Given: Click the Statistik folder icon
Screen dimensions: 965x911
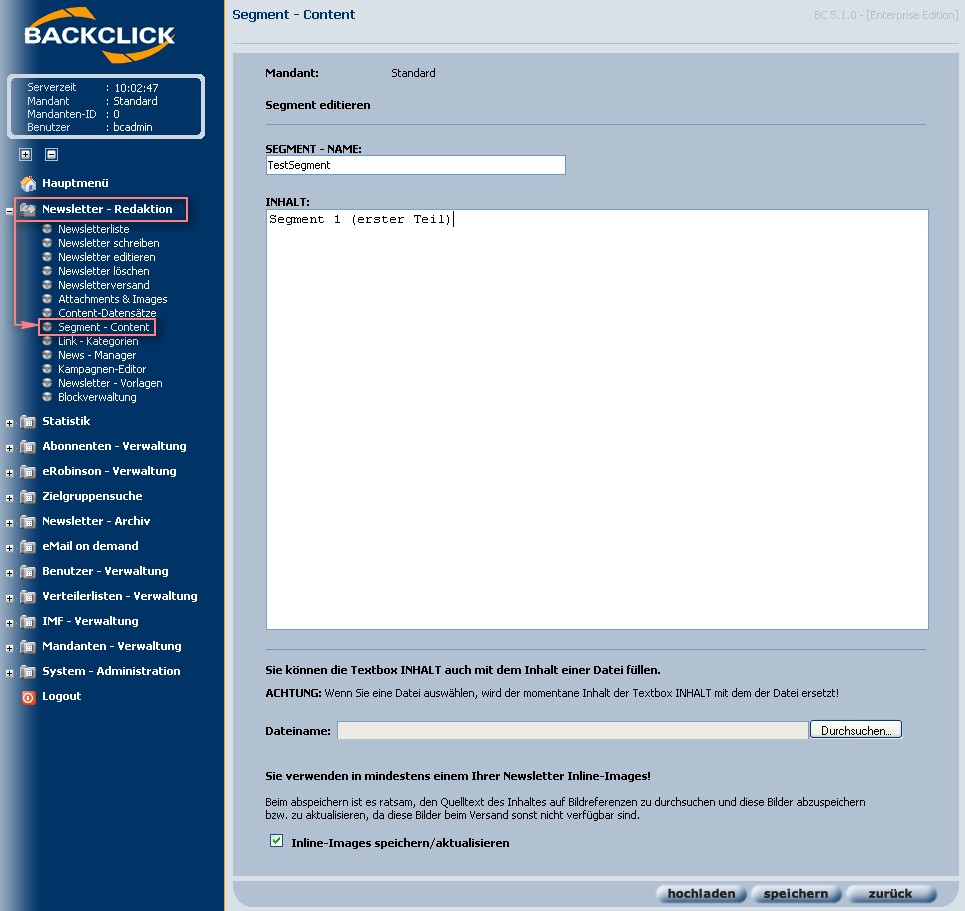Looking at the screenshot, I should coord(28,422).
